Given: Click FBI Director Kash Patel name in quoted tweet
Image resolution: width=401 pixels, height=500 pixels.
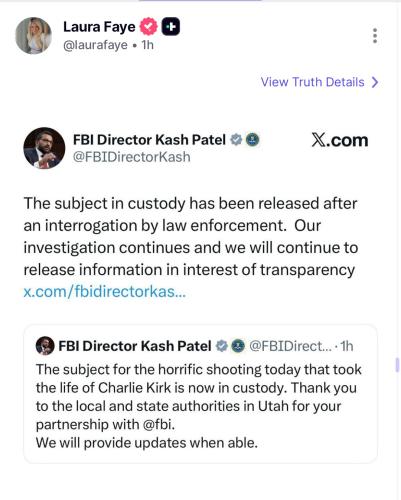Looking at the screenshot, I should point(135,346).
